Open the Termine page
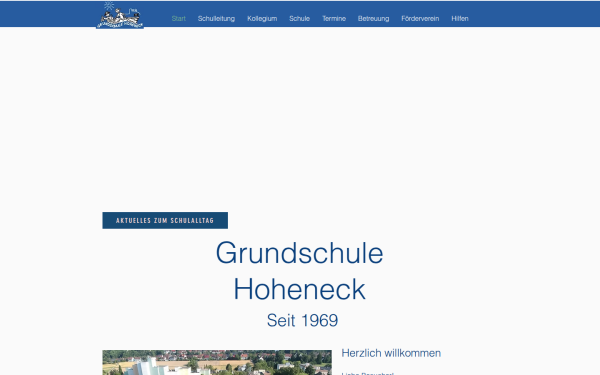600x375 pixels. coord(334,18)
